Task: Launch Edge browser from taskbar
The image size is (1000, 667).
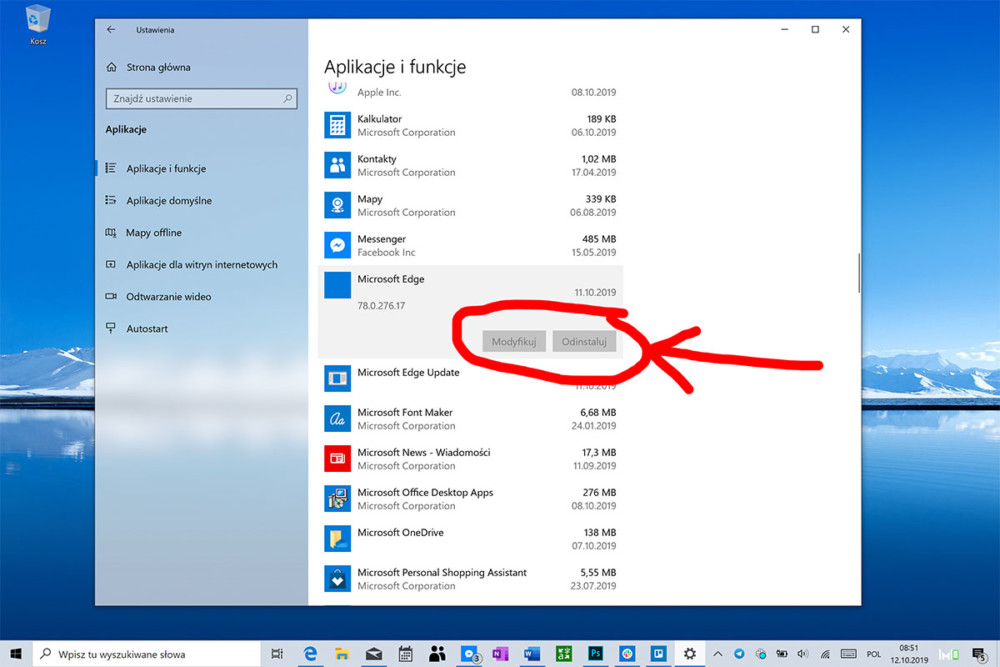Action: coord(310,654)
